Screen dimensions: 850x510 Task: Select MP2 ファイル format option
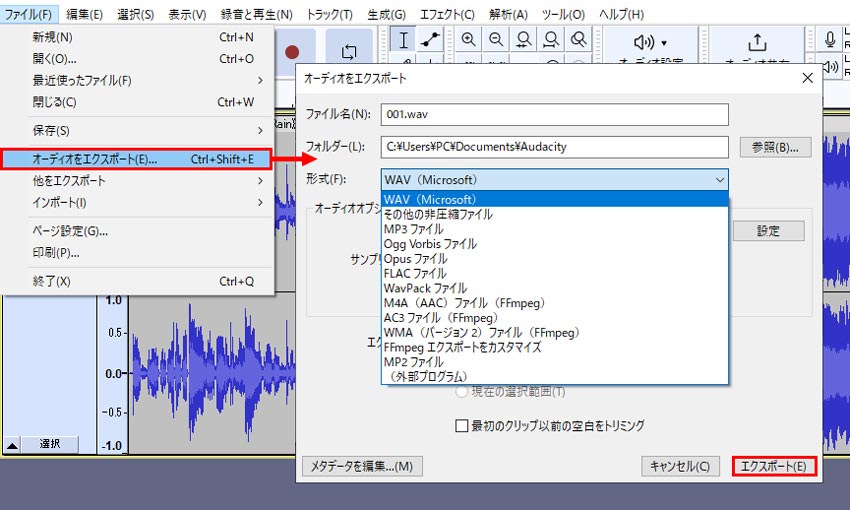pos(555,361)
